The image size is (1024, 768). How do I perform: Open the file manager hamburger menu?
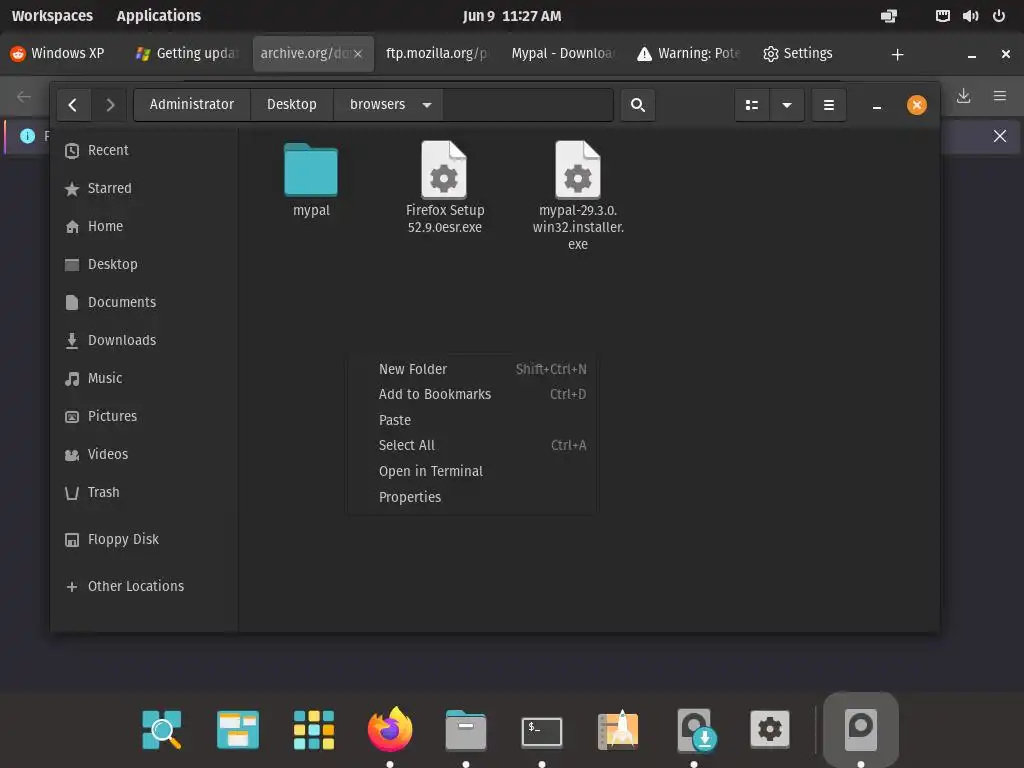(x=829, y=104)
